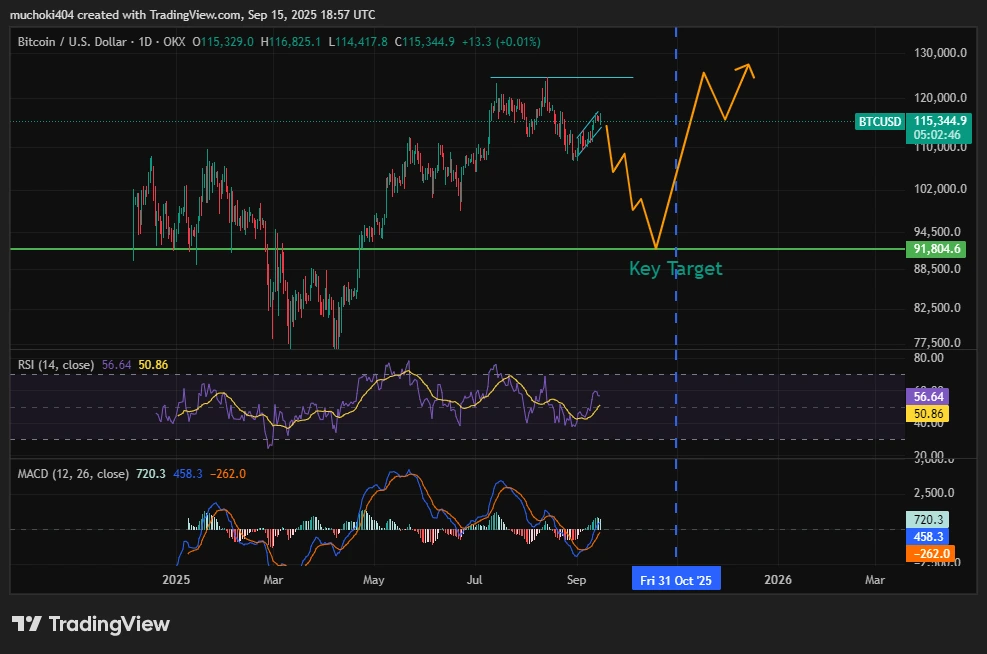Click the 130,000.0 price axis label
Image resolution: width=987 pixels, height=654 pixels.
[940, 53]
